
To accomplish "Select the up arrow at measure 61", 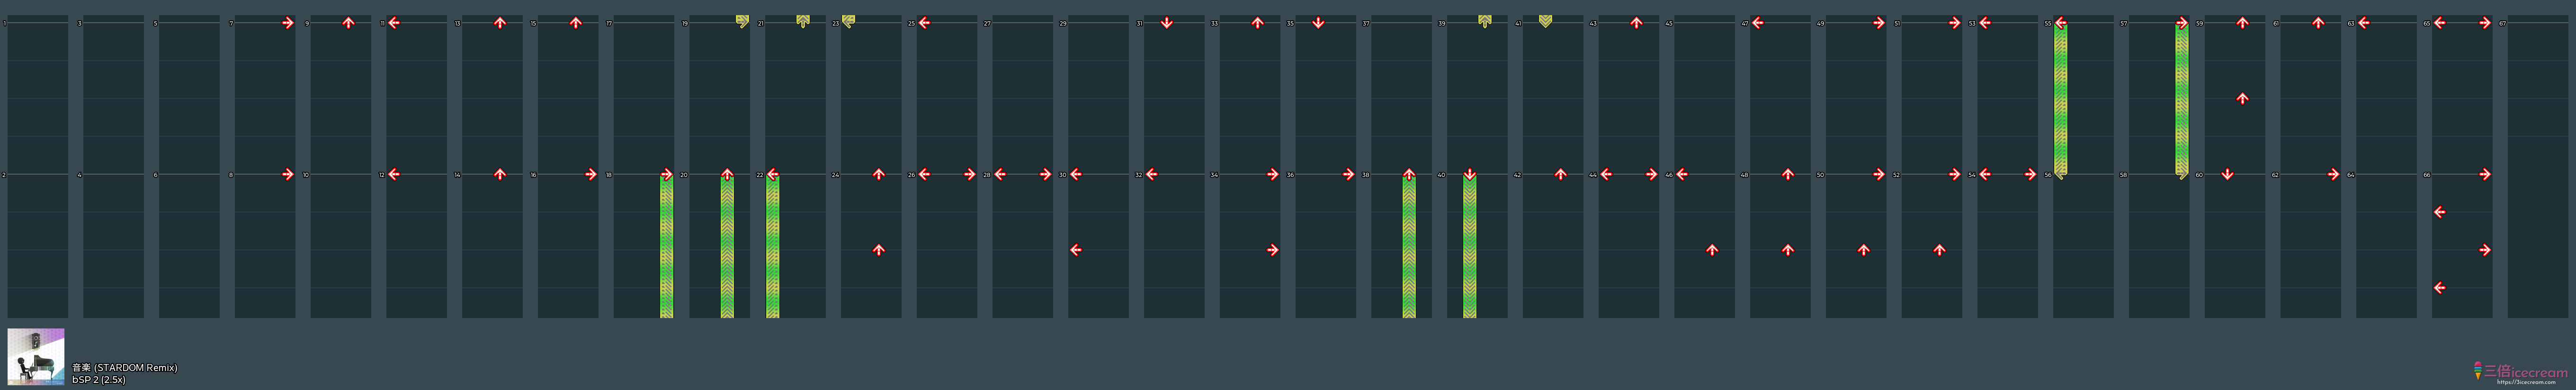I will [2318, 23].
